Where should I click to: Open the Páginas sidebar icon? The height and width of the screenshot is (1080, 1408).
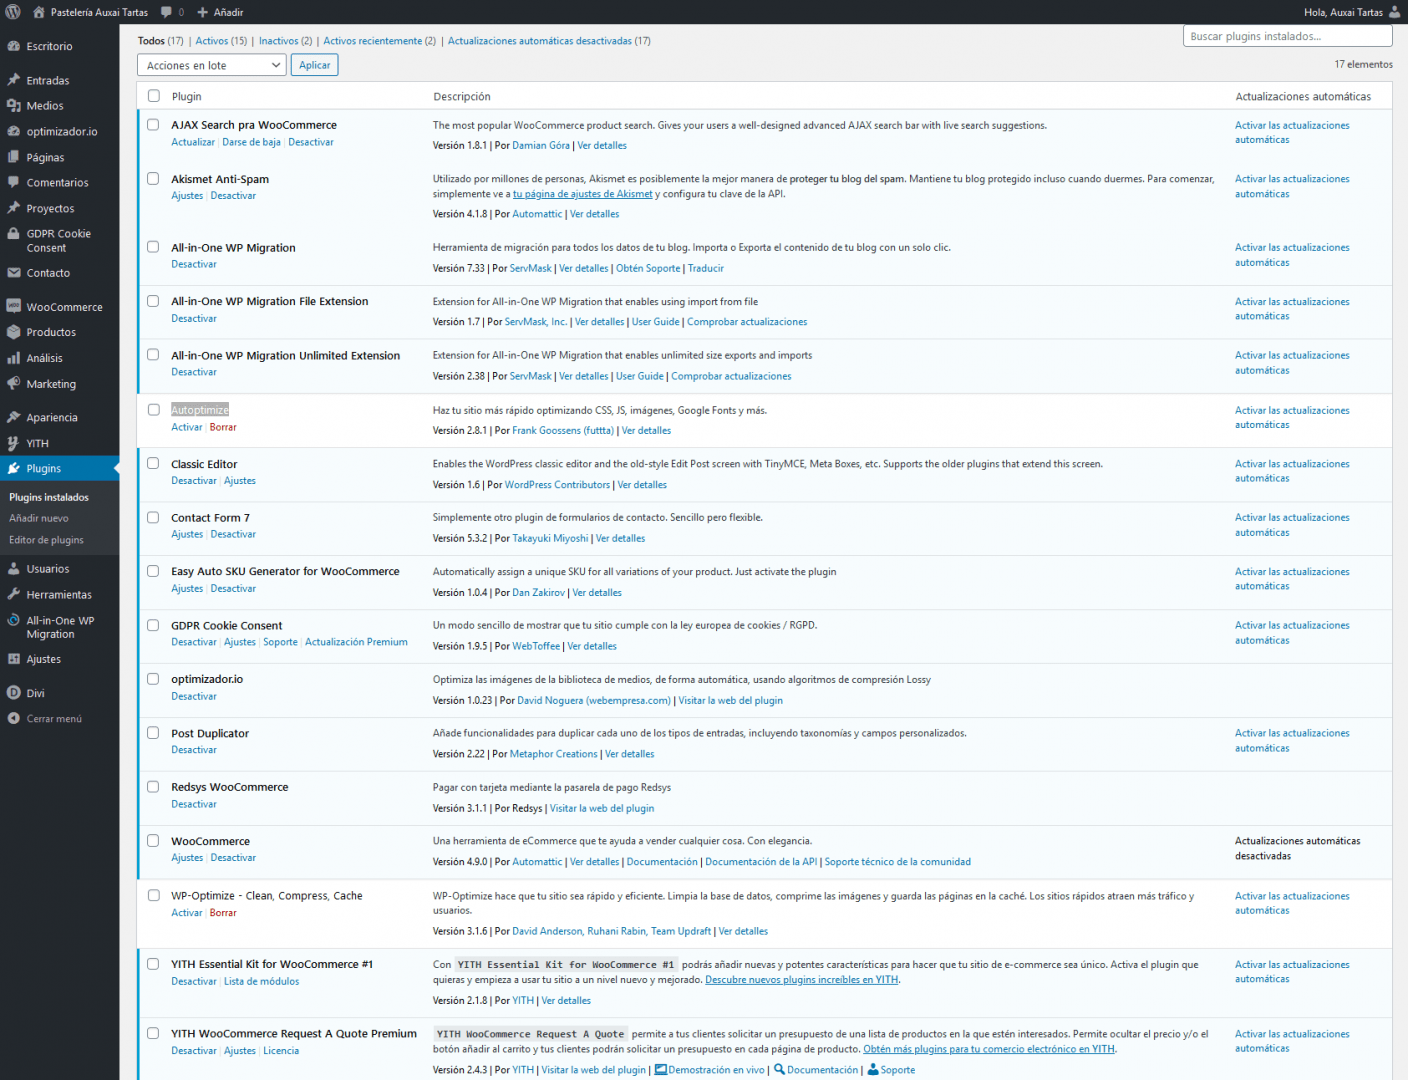[13, 157]
